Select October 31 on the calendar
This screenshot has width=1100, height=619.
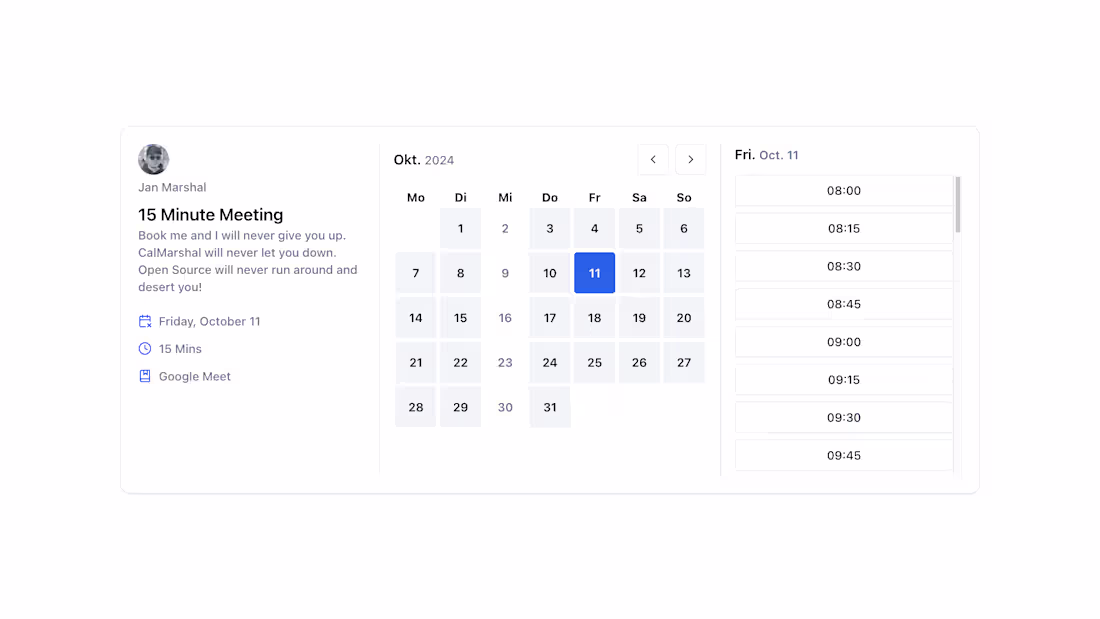[x=549, y=407]
